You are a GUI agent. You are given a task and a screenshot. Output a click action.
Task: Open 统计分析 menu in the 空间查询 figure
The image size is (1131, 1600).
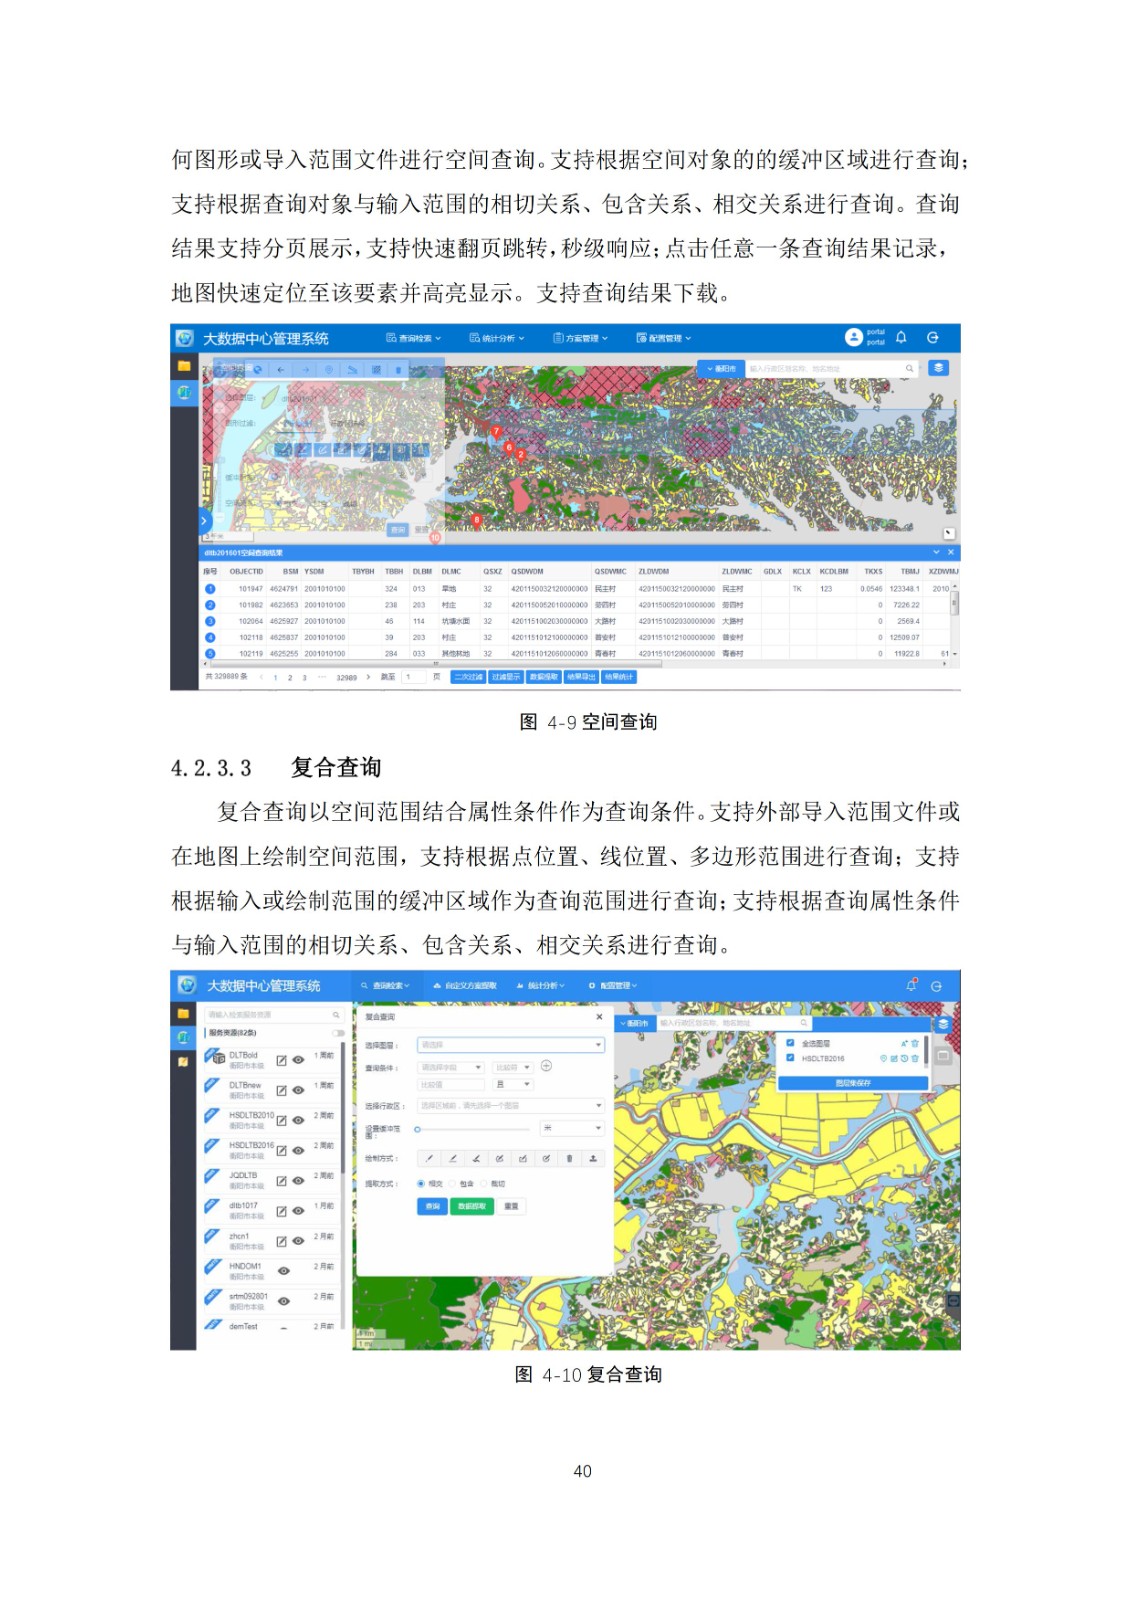click(x=497, y=338)
